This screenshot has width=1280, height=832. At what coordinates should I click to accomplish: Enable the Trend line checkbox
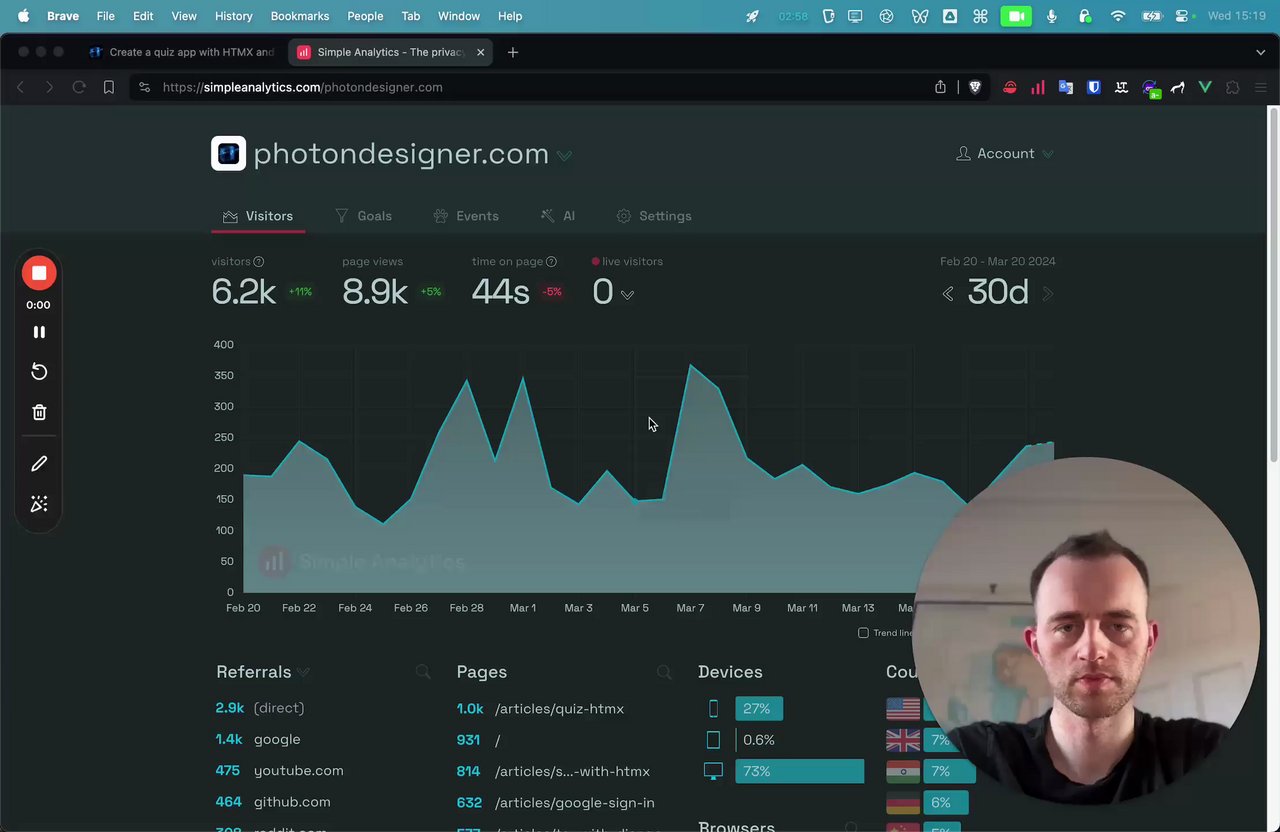863,633
